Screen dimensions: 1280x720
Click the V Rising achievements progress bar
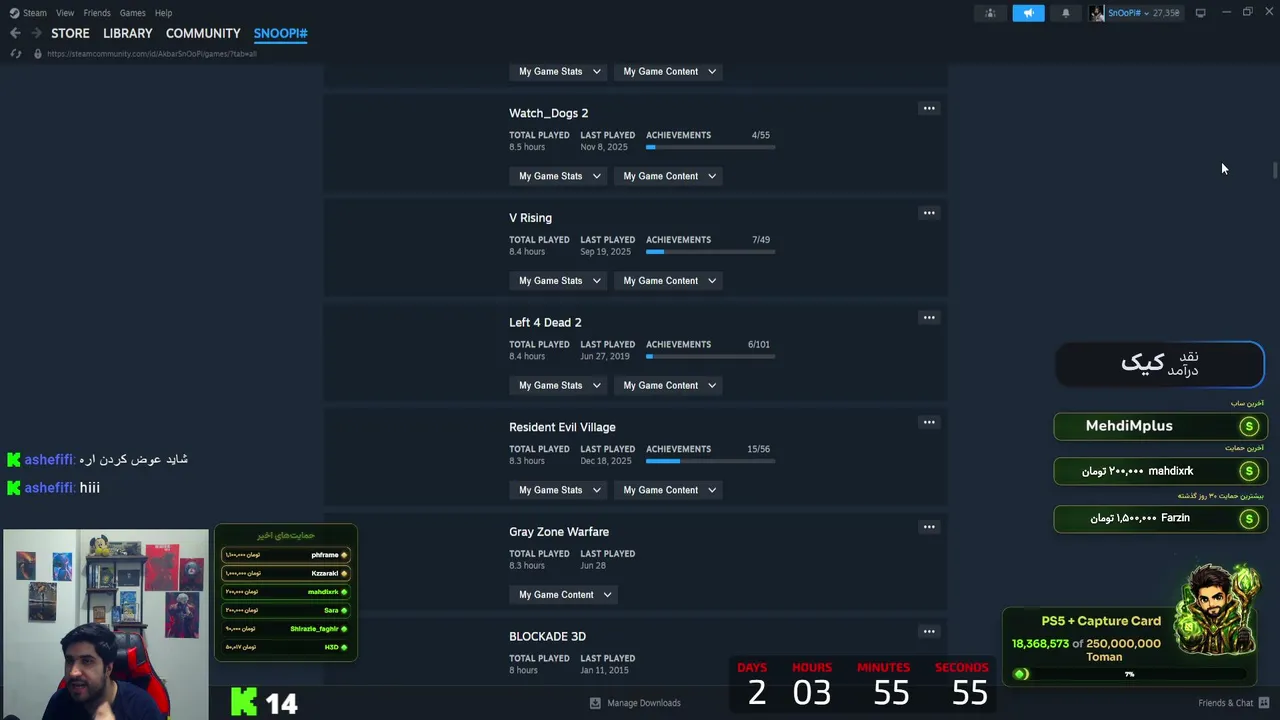pos(710,252)
